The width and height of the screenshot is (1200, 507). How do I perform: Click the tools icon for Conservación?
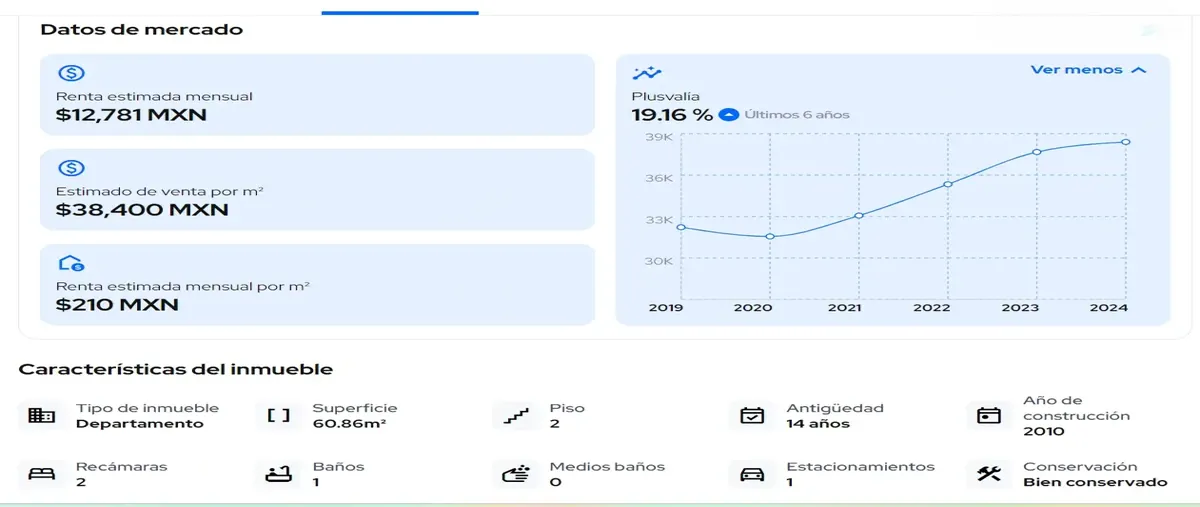pos(989,474)
